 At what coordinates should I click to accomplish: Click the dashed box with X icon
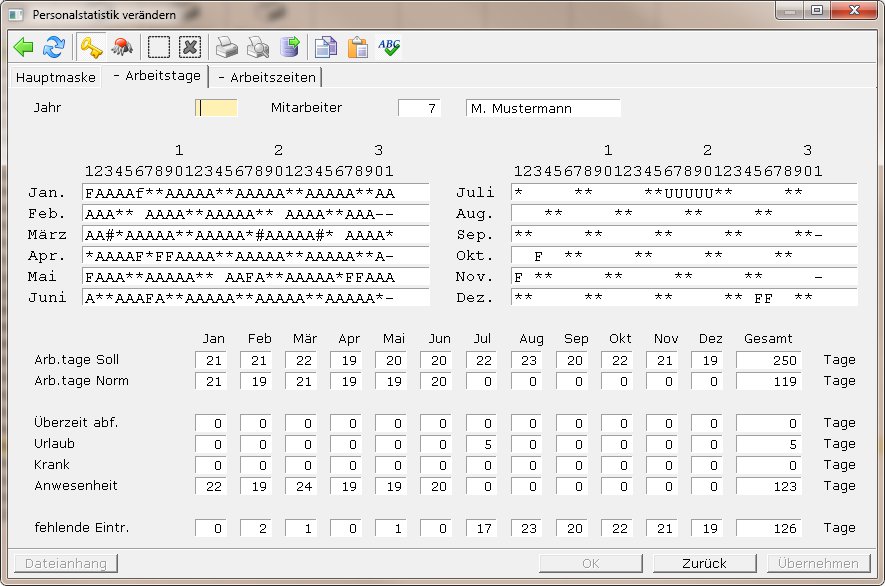[x=190, y=47]
